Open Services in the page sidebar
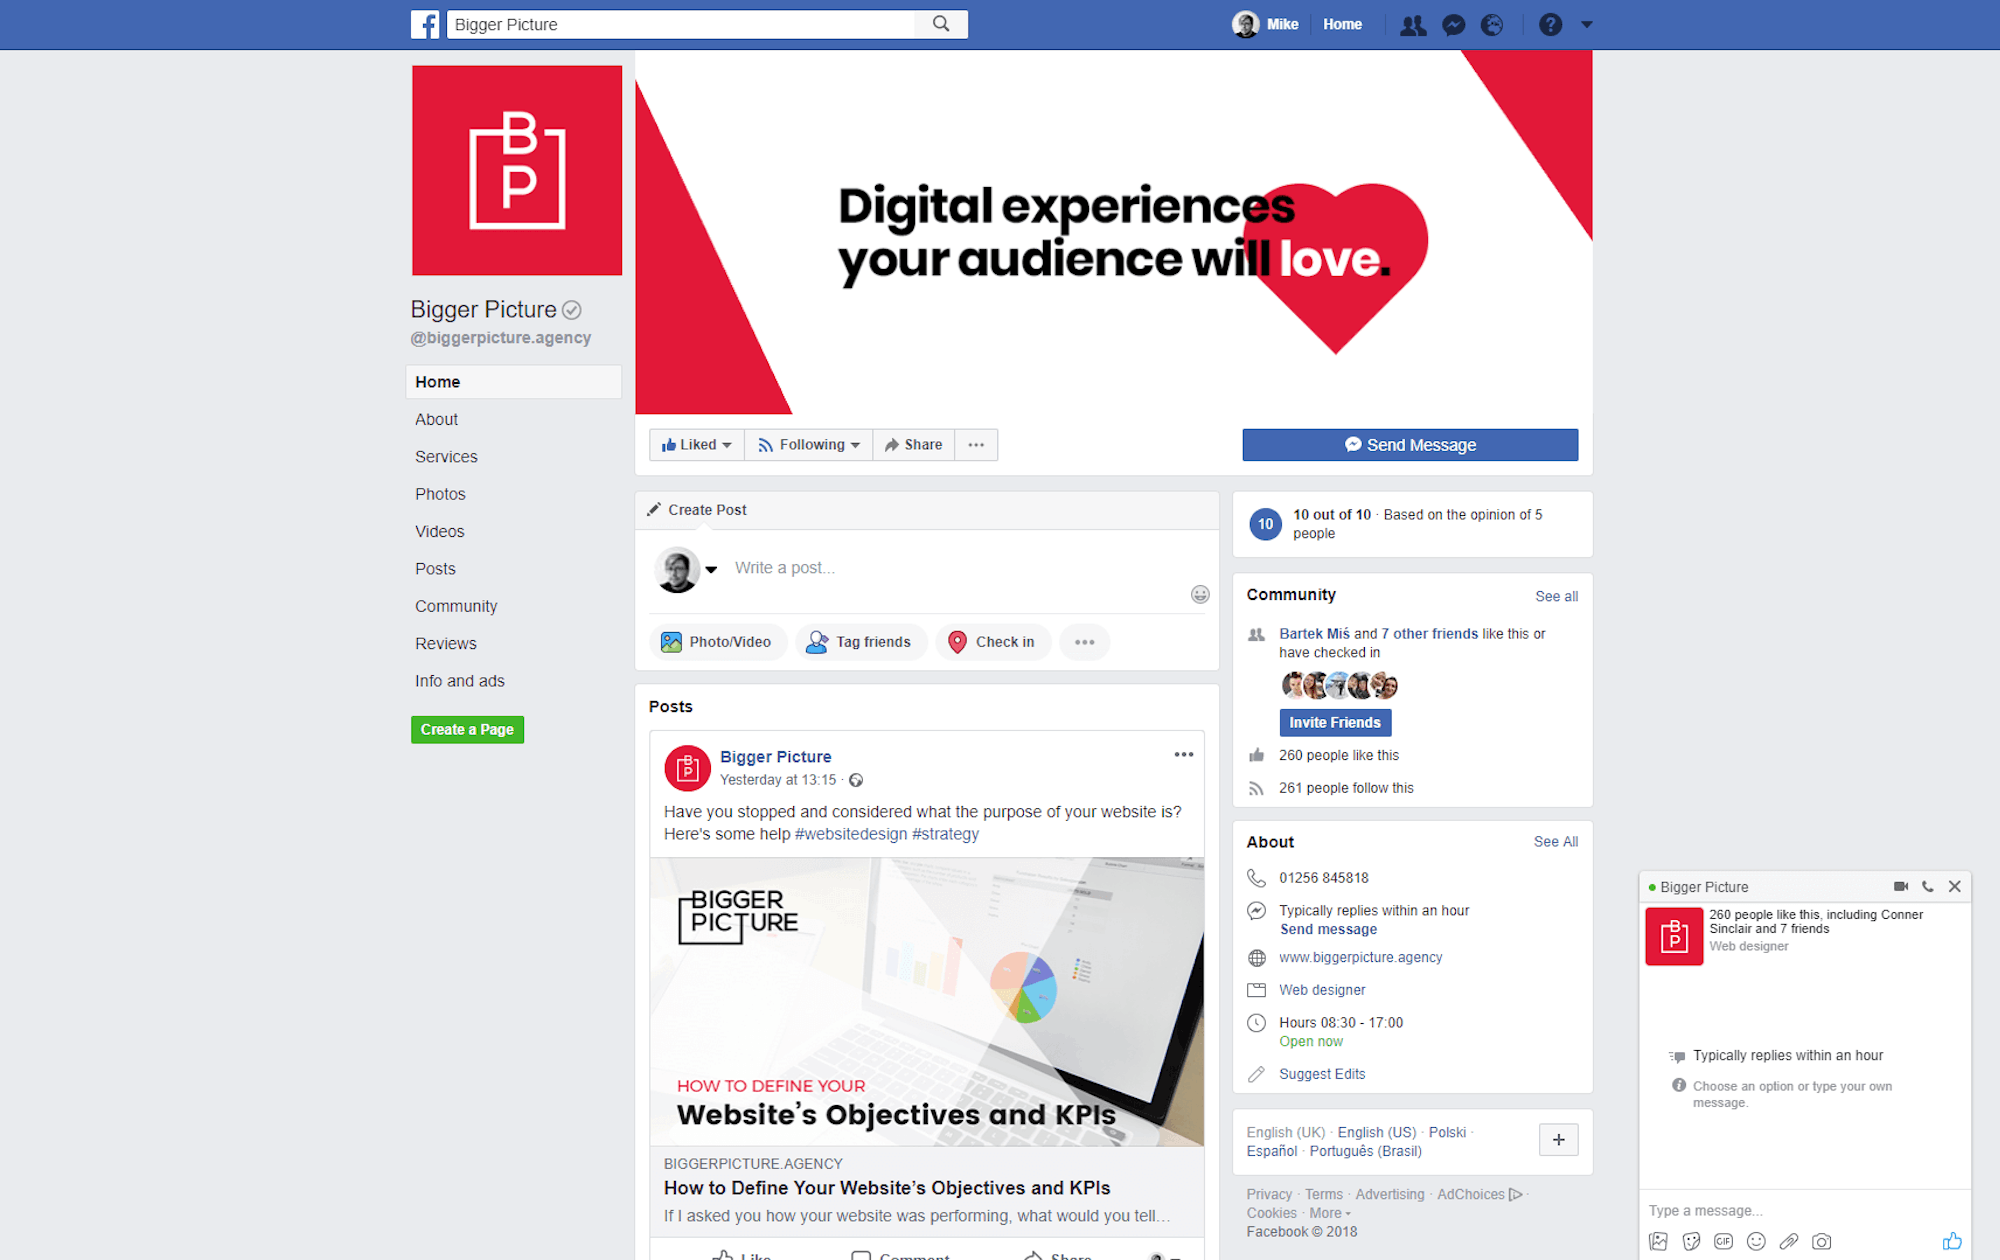The height and width of the screenshot is (1260, 2000). [446, 456]
